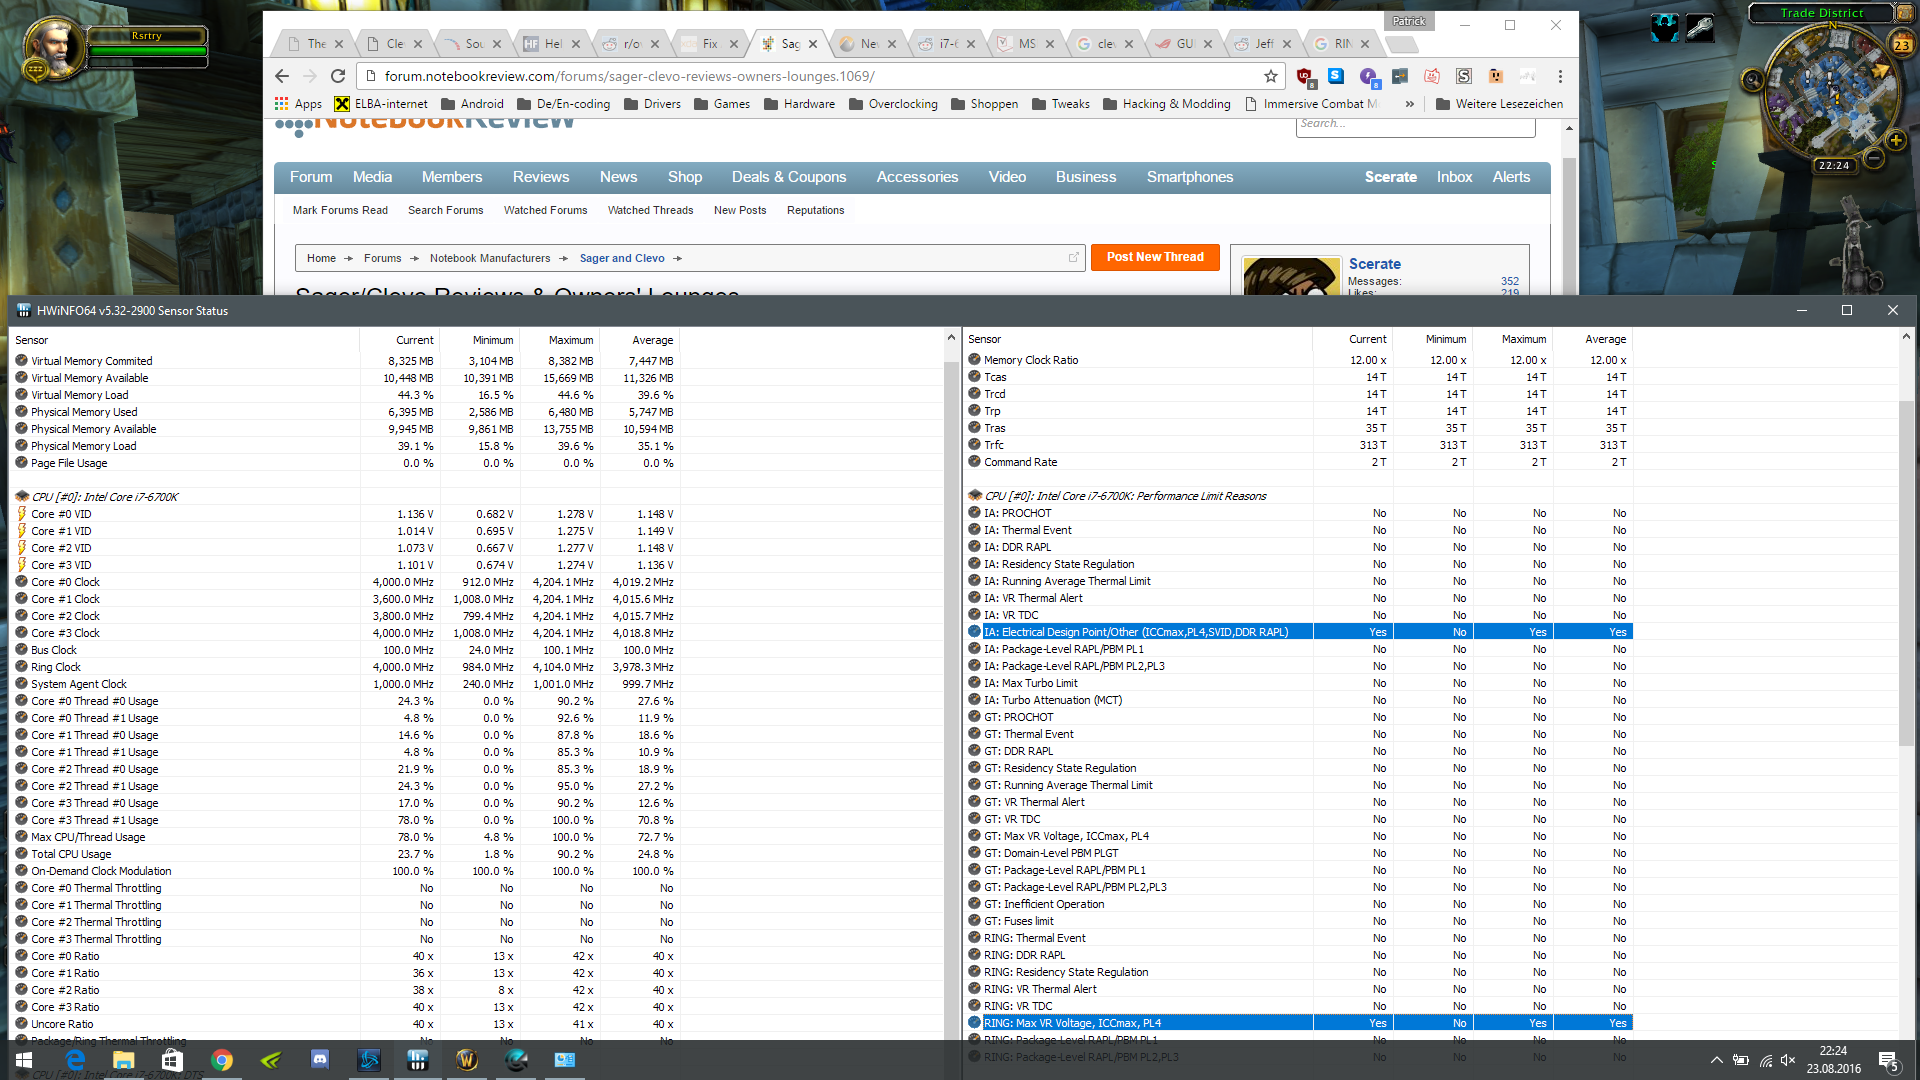Open the Windows notification center icon
Screen dimensions: 1920x1080
point(1889,1061)
